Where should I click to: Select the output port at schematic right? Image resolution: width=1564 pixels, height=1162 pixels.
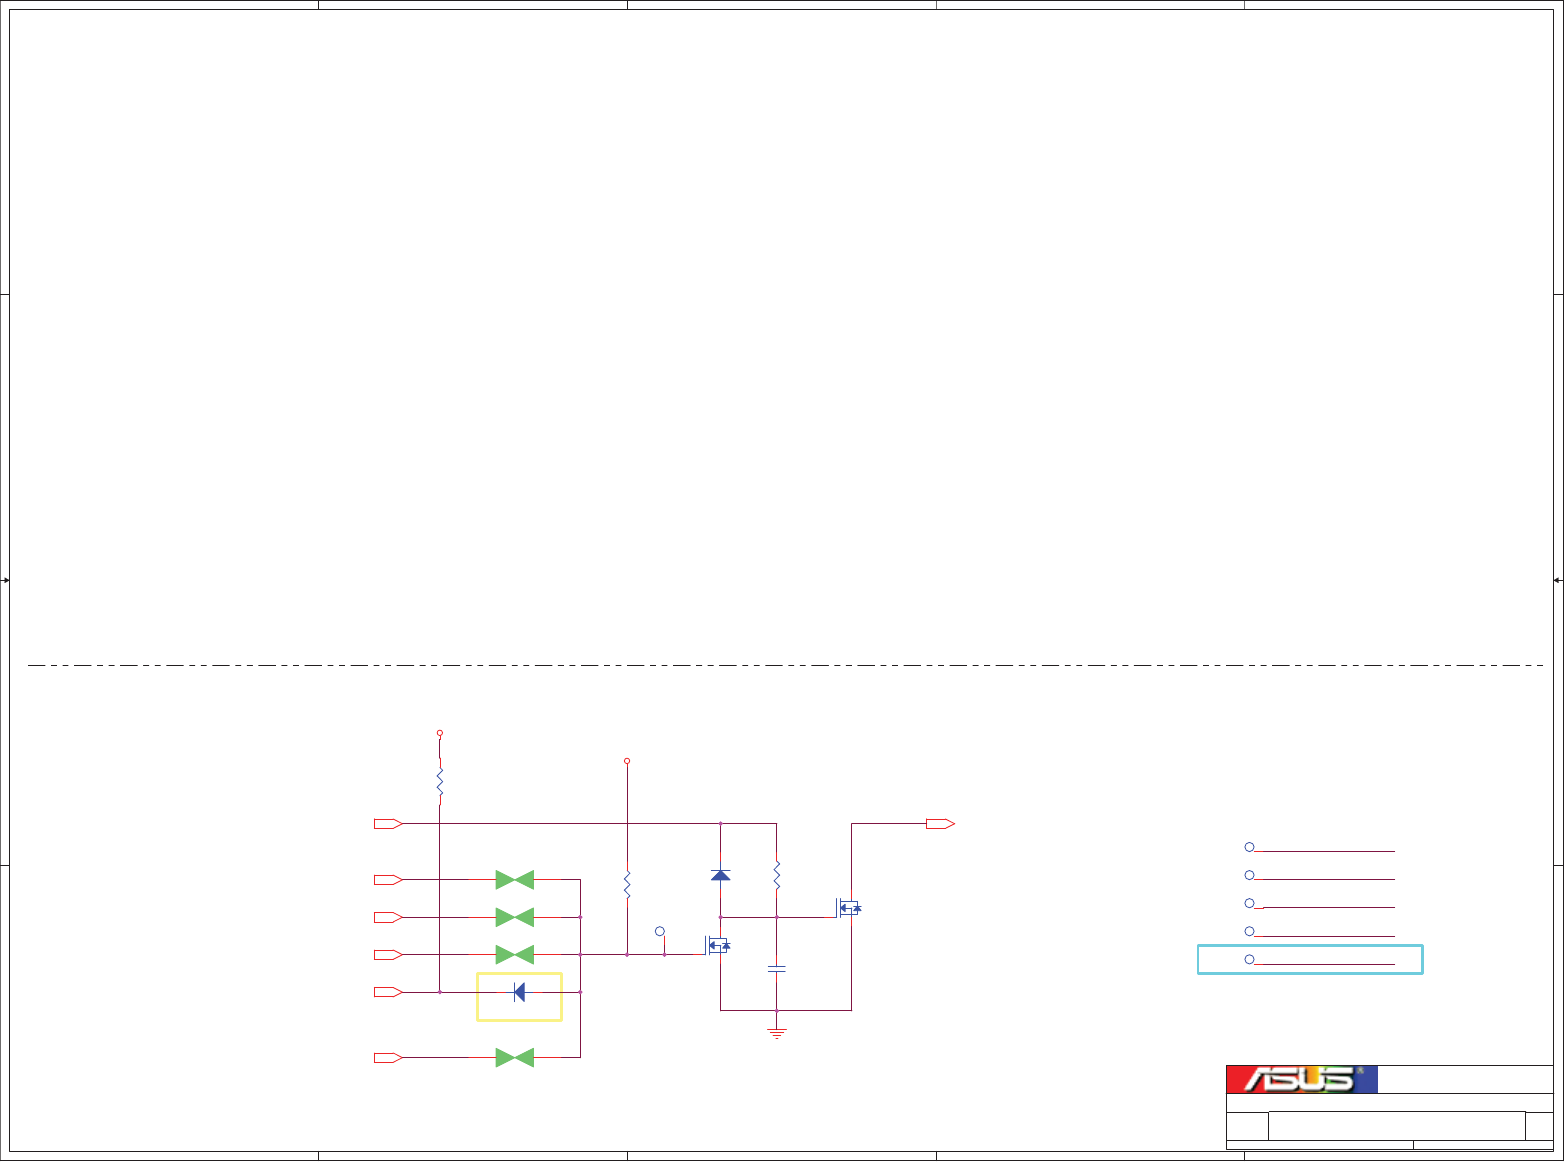(940, 824)
